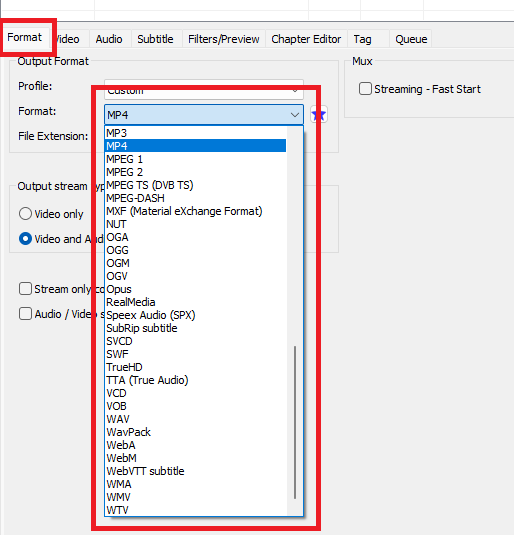Select VCD format
The width and height of the screenshot is (514, 535).
click(x=196, y=393)
